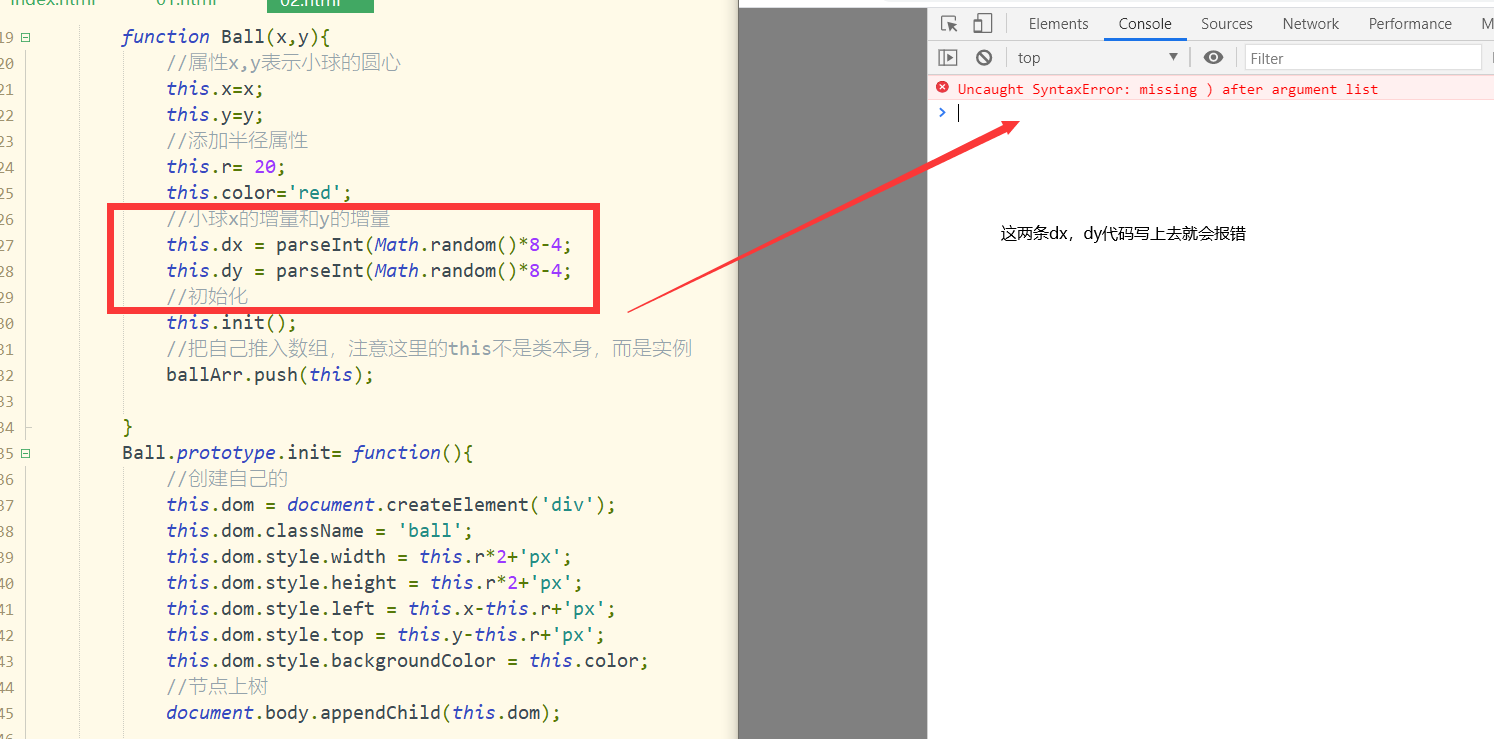Screen dimensions: 1494x739
Task: Click the line 'this.x=x;'
Action: tap(215, 89)
